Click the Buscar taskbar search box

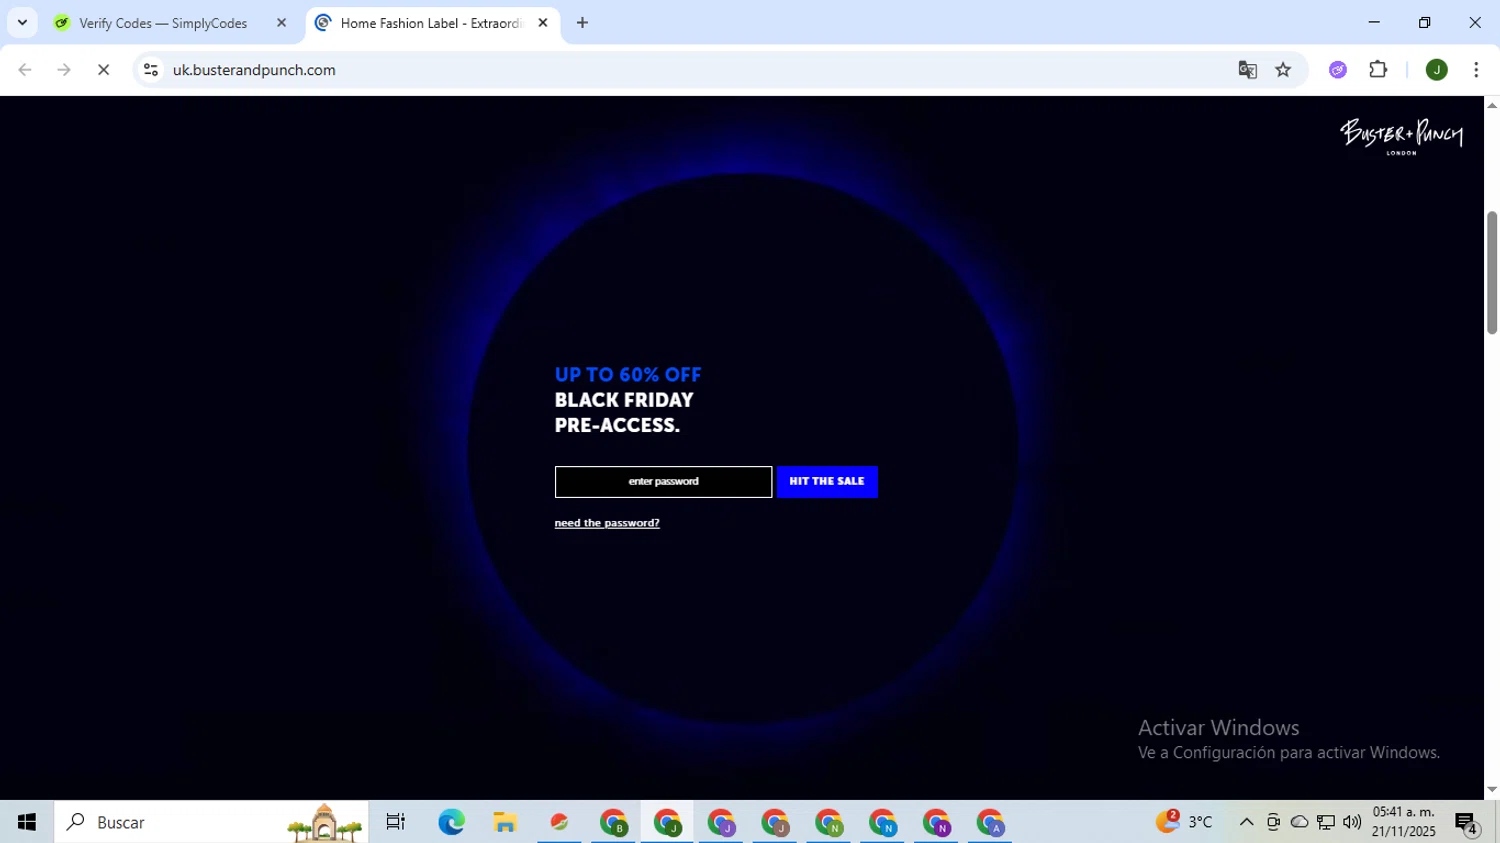tap(211, 822)
